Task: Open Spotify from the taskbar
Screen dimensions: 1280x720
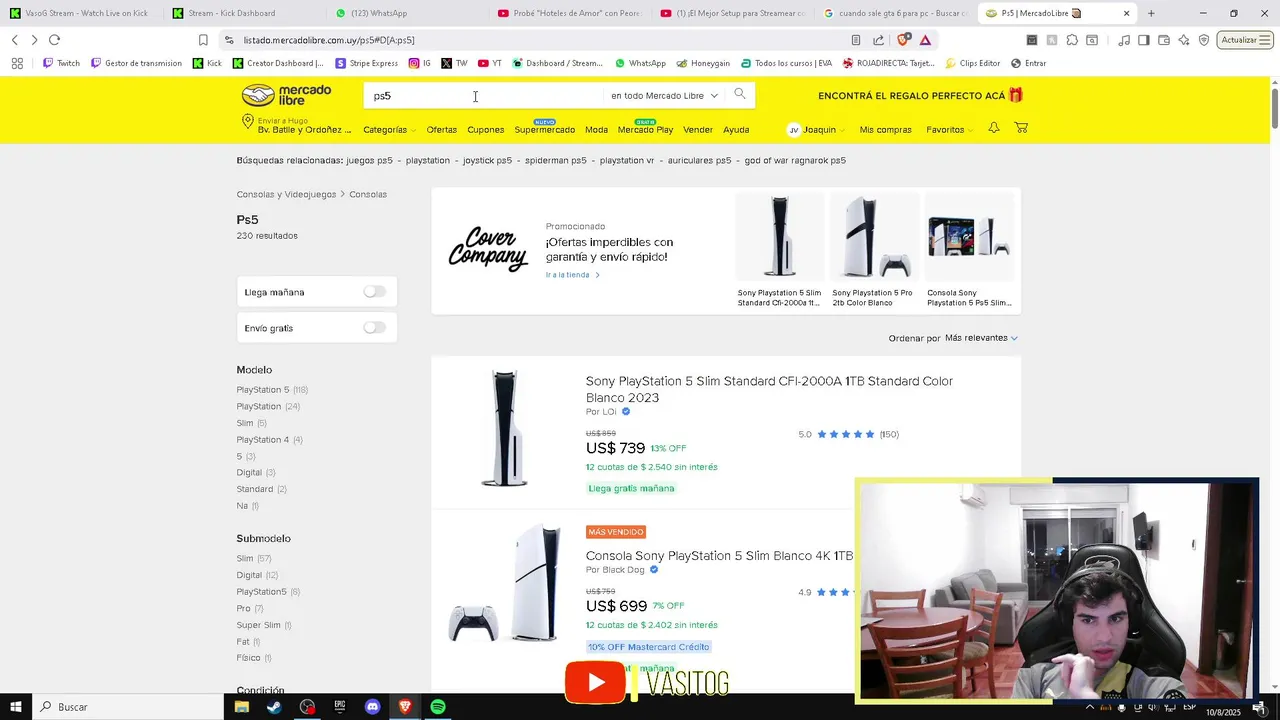Action: [438, 707]
